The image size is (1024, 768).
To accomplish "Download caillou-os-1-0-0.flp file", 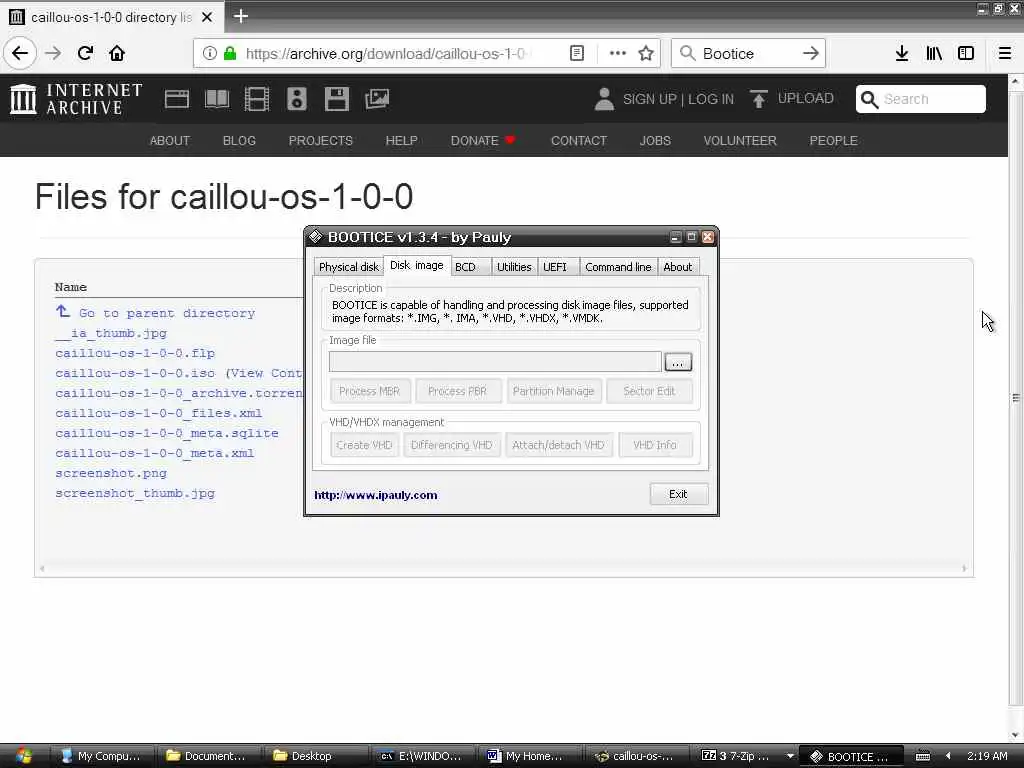I will [x=135, y=353].
